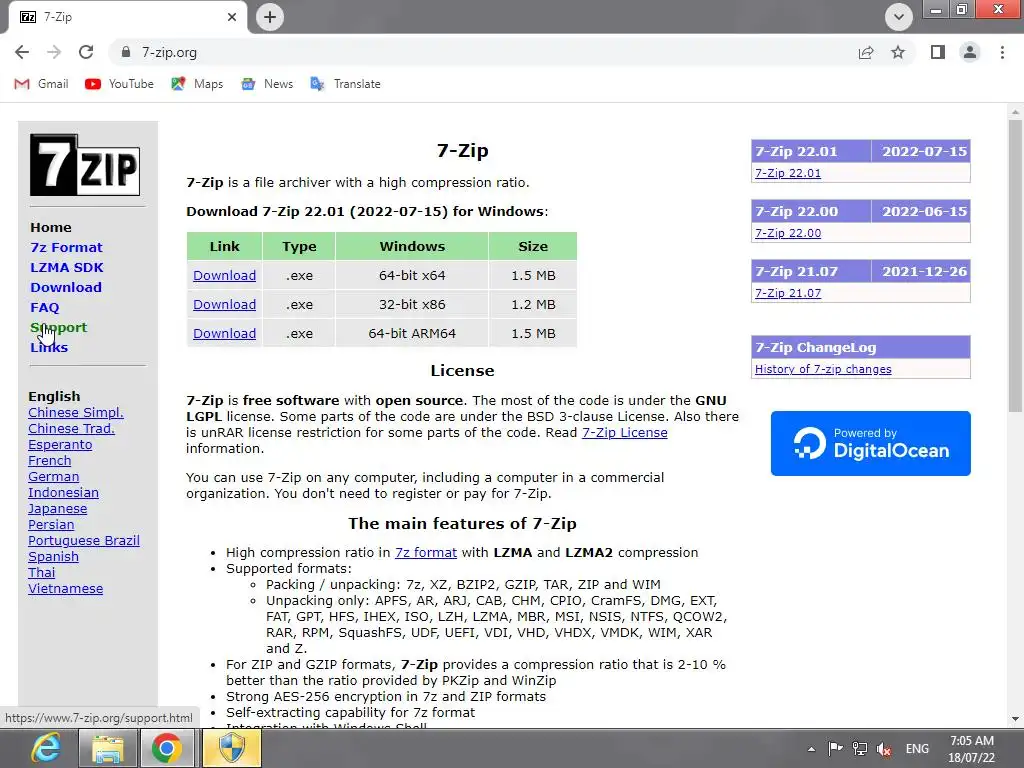Click the scrollbar down arrow

1015,719
